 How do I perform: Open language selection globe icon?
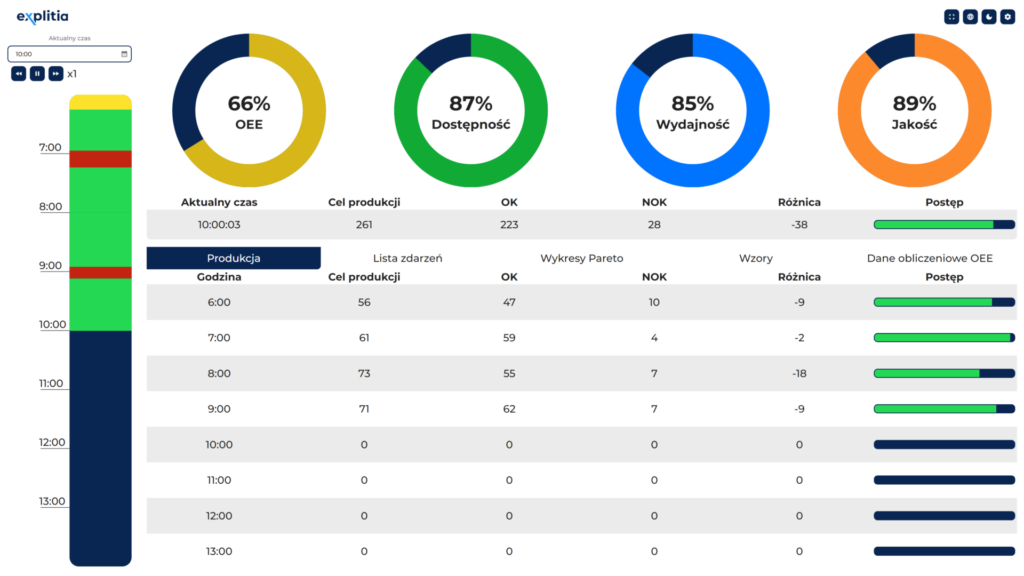click(x=970, y=17)
